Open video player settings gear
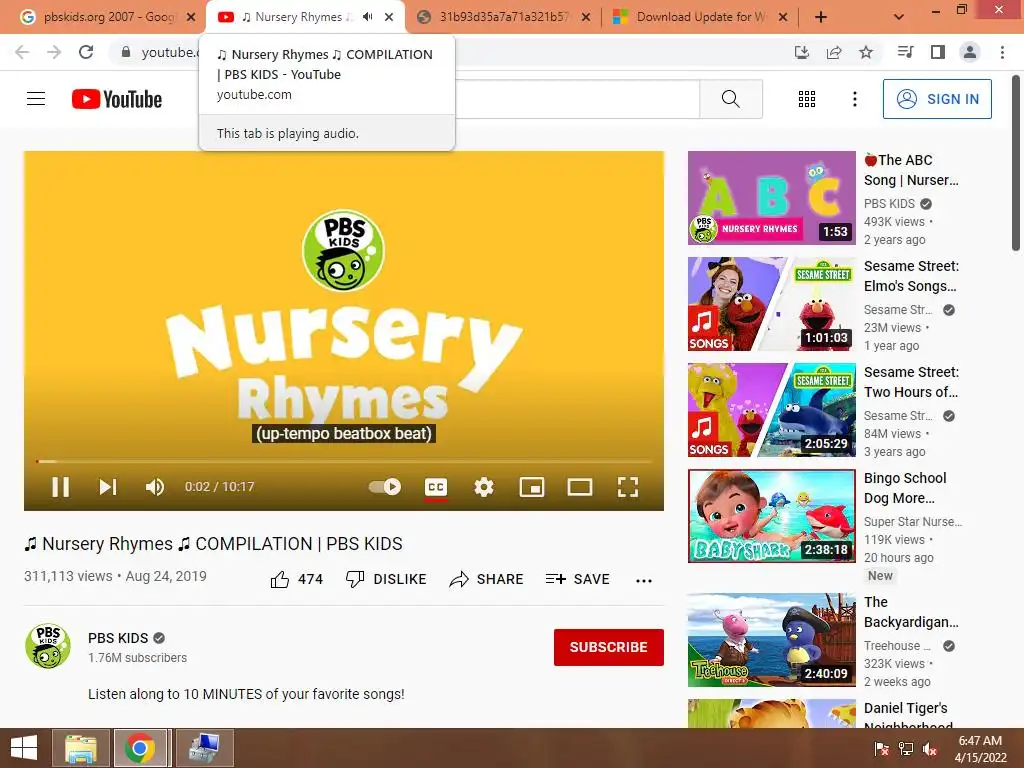This screenshot has height=768, width=1024. click(x=483, y=487)
